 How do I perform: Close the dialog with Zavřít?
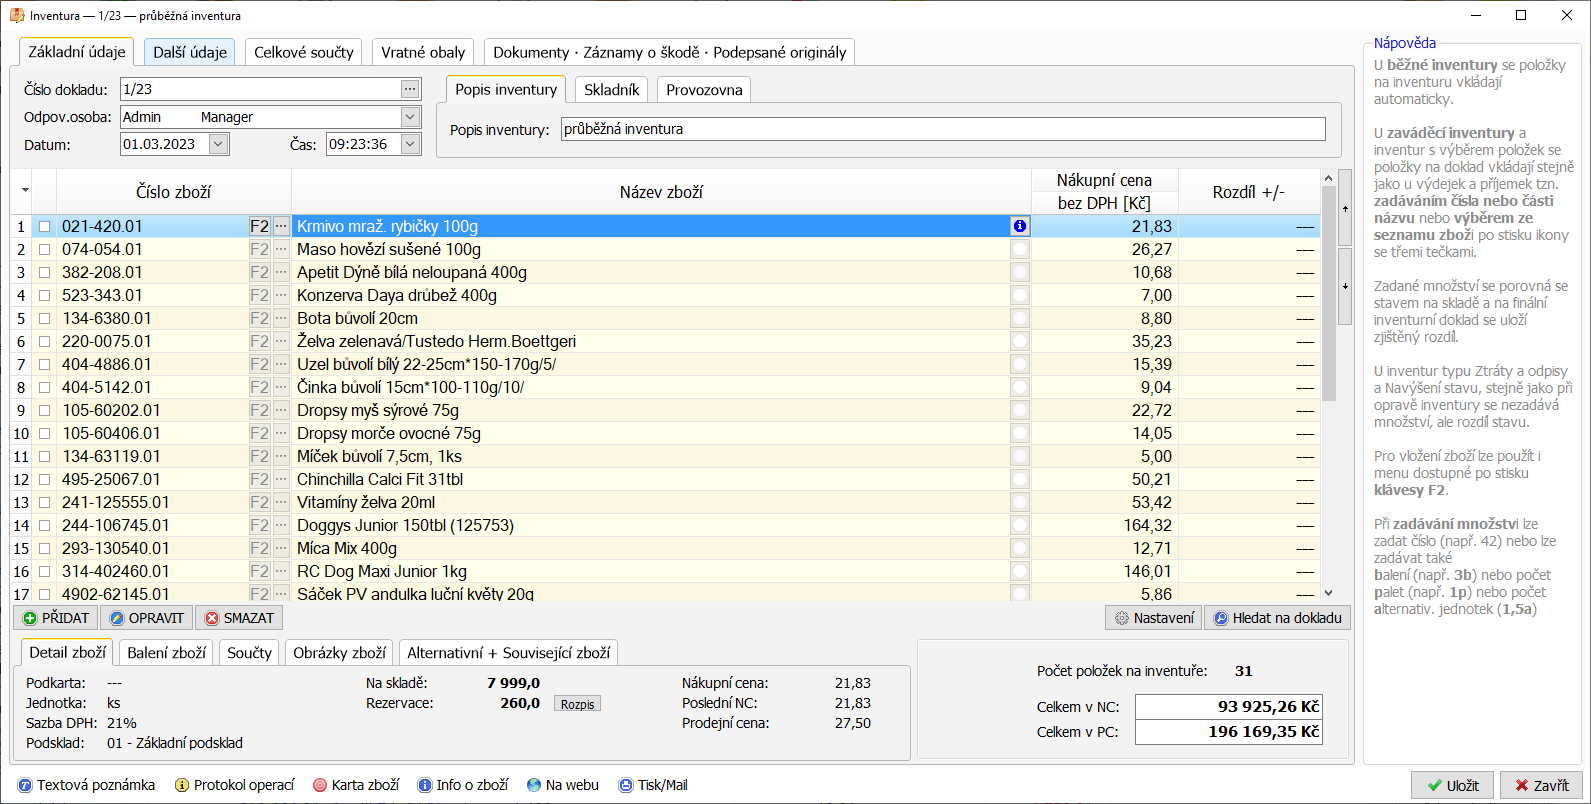point(1541,785)
